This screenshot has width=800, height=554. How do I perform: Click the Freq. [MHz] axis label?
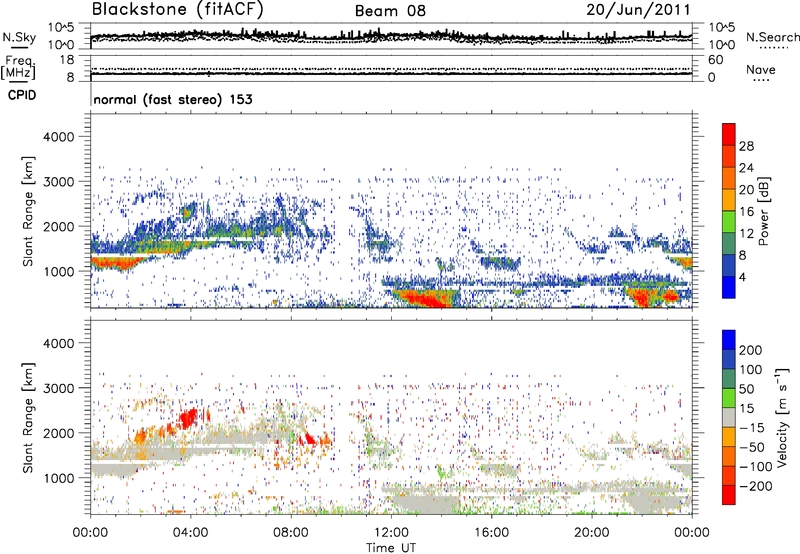(18, 67)
